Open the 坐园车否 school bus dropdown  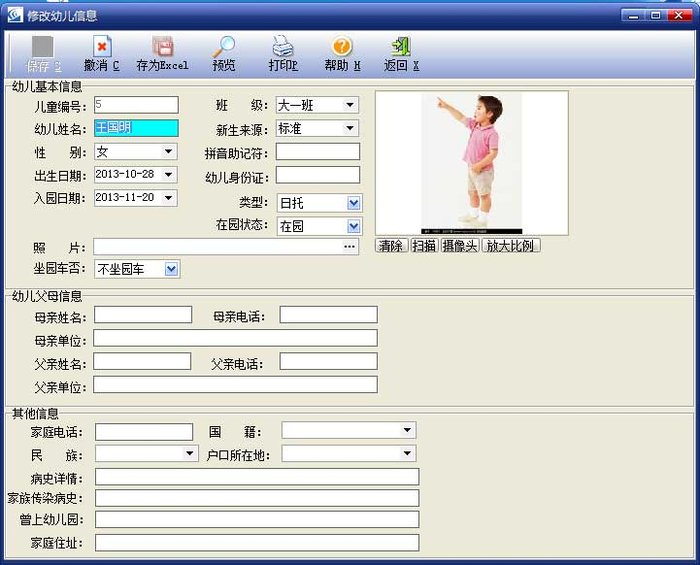(171, 269)
